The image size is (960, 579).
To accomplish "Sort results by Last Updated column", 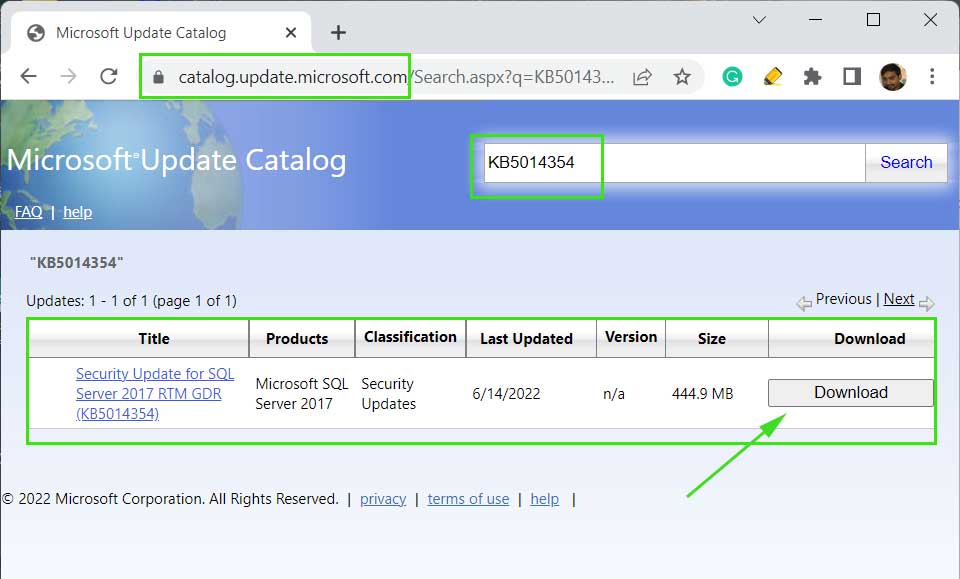I will 527,338.
